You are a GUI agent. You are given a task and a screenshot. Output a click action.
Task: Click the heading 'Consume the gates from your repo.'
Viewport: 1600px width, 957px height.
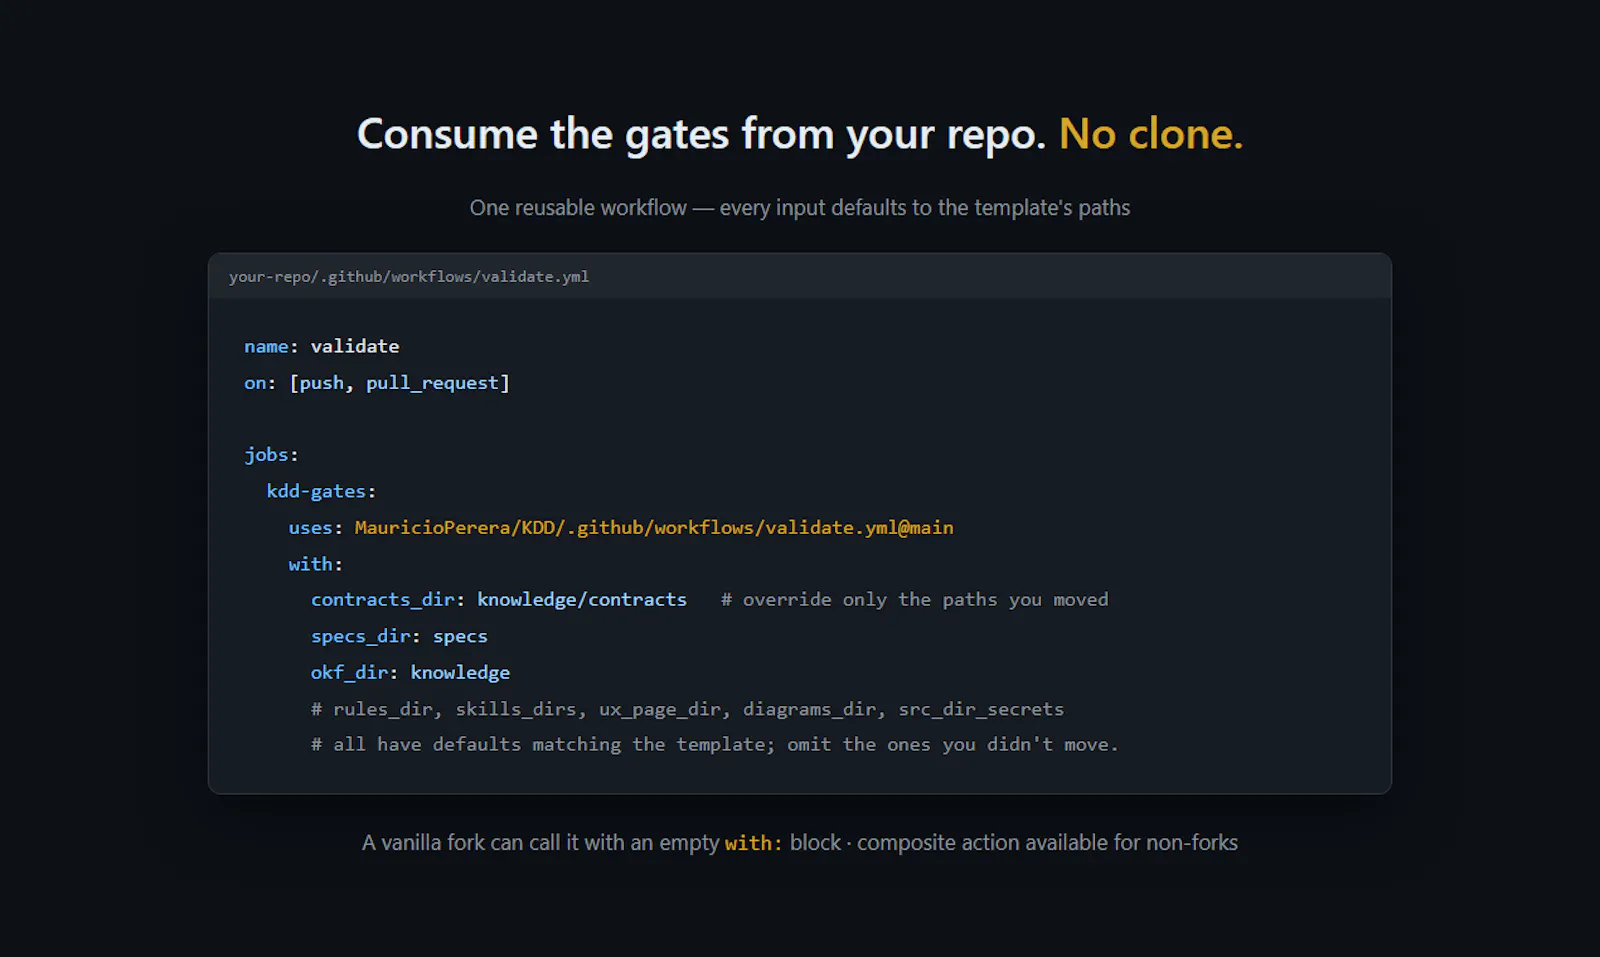[x=701, y=135]
